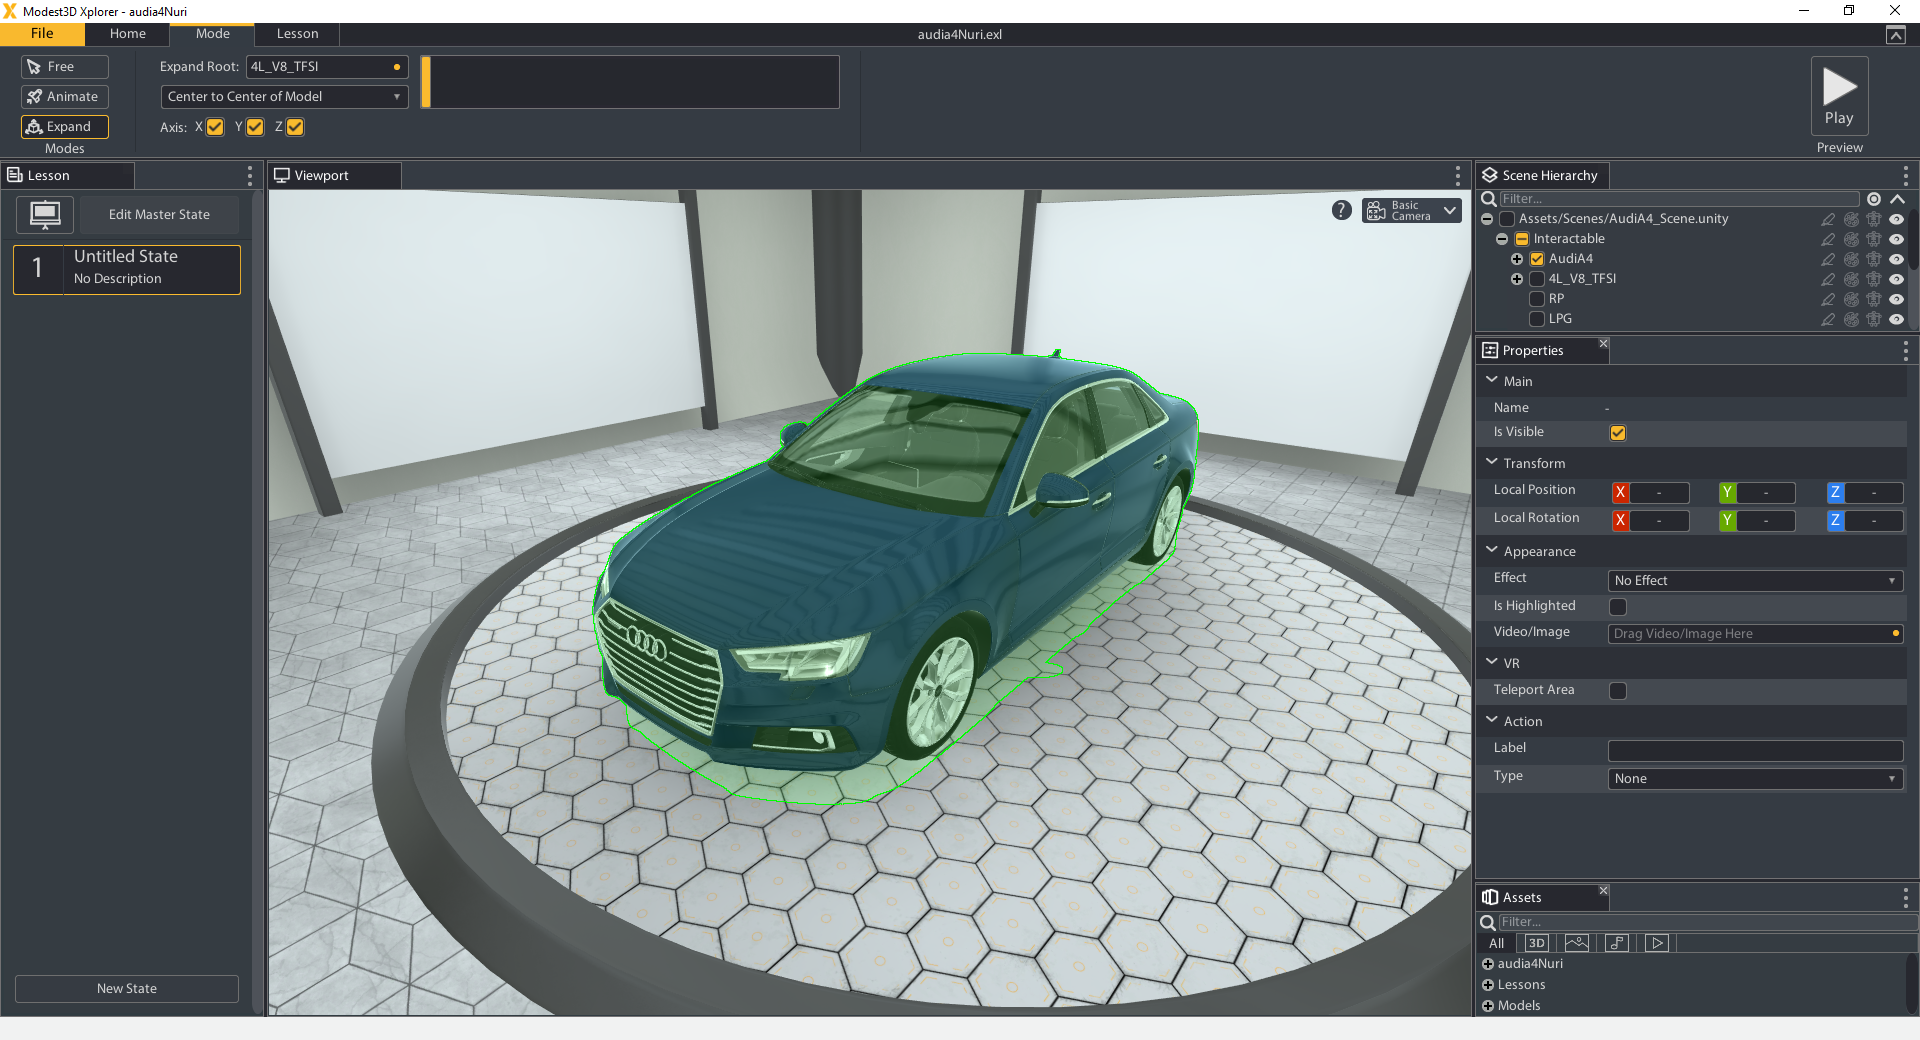This screenshot has height=1040, width=1920.
Task: Toggle Y axis checkbox
Action: [x=255, y=127]
